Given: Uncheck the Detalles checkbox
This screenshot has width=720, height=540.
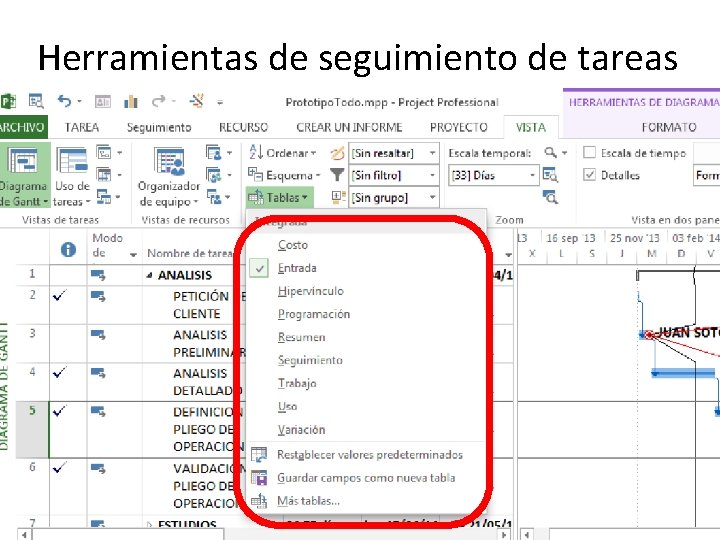Looking at the screenshot, I should [590, 175].
